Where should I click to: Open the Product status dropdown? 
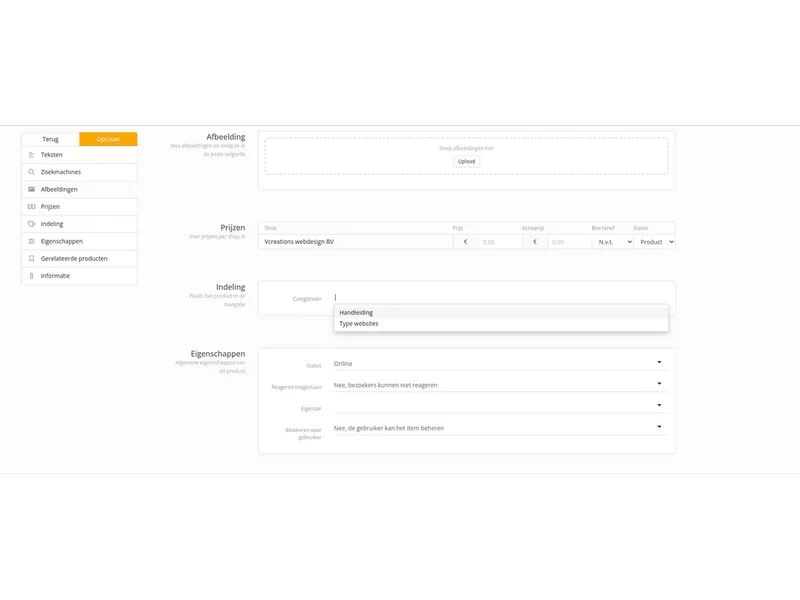coord(655,242)
